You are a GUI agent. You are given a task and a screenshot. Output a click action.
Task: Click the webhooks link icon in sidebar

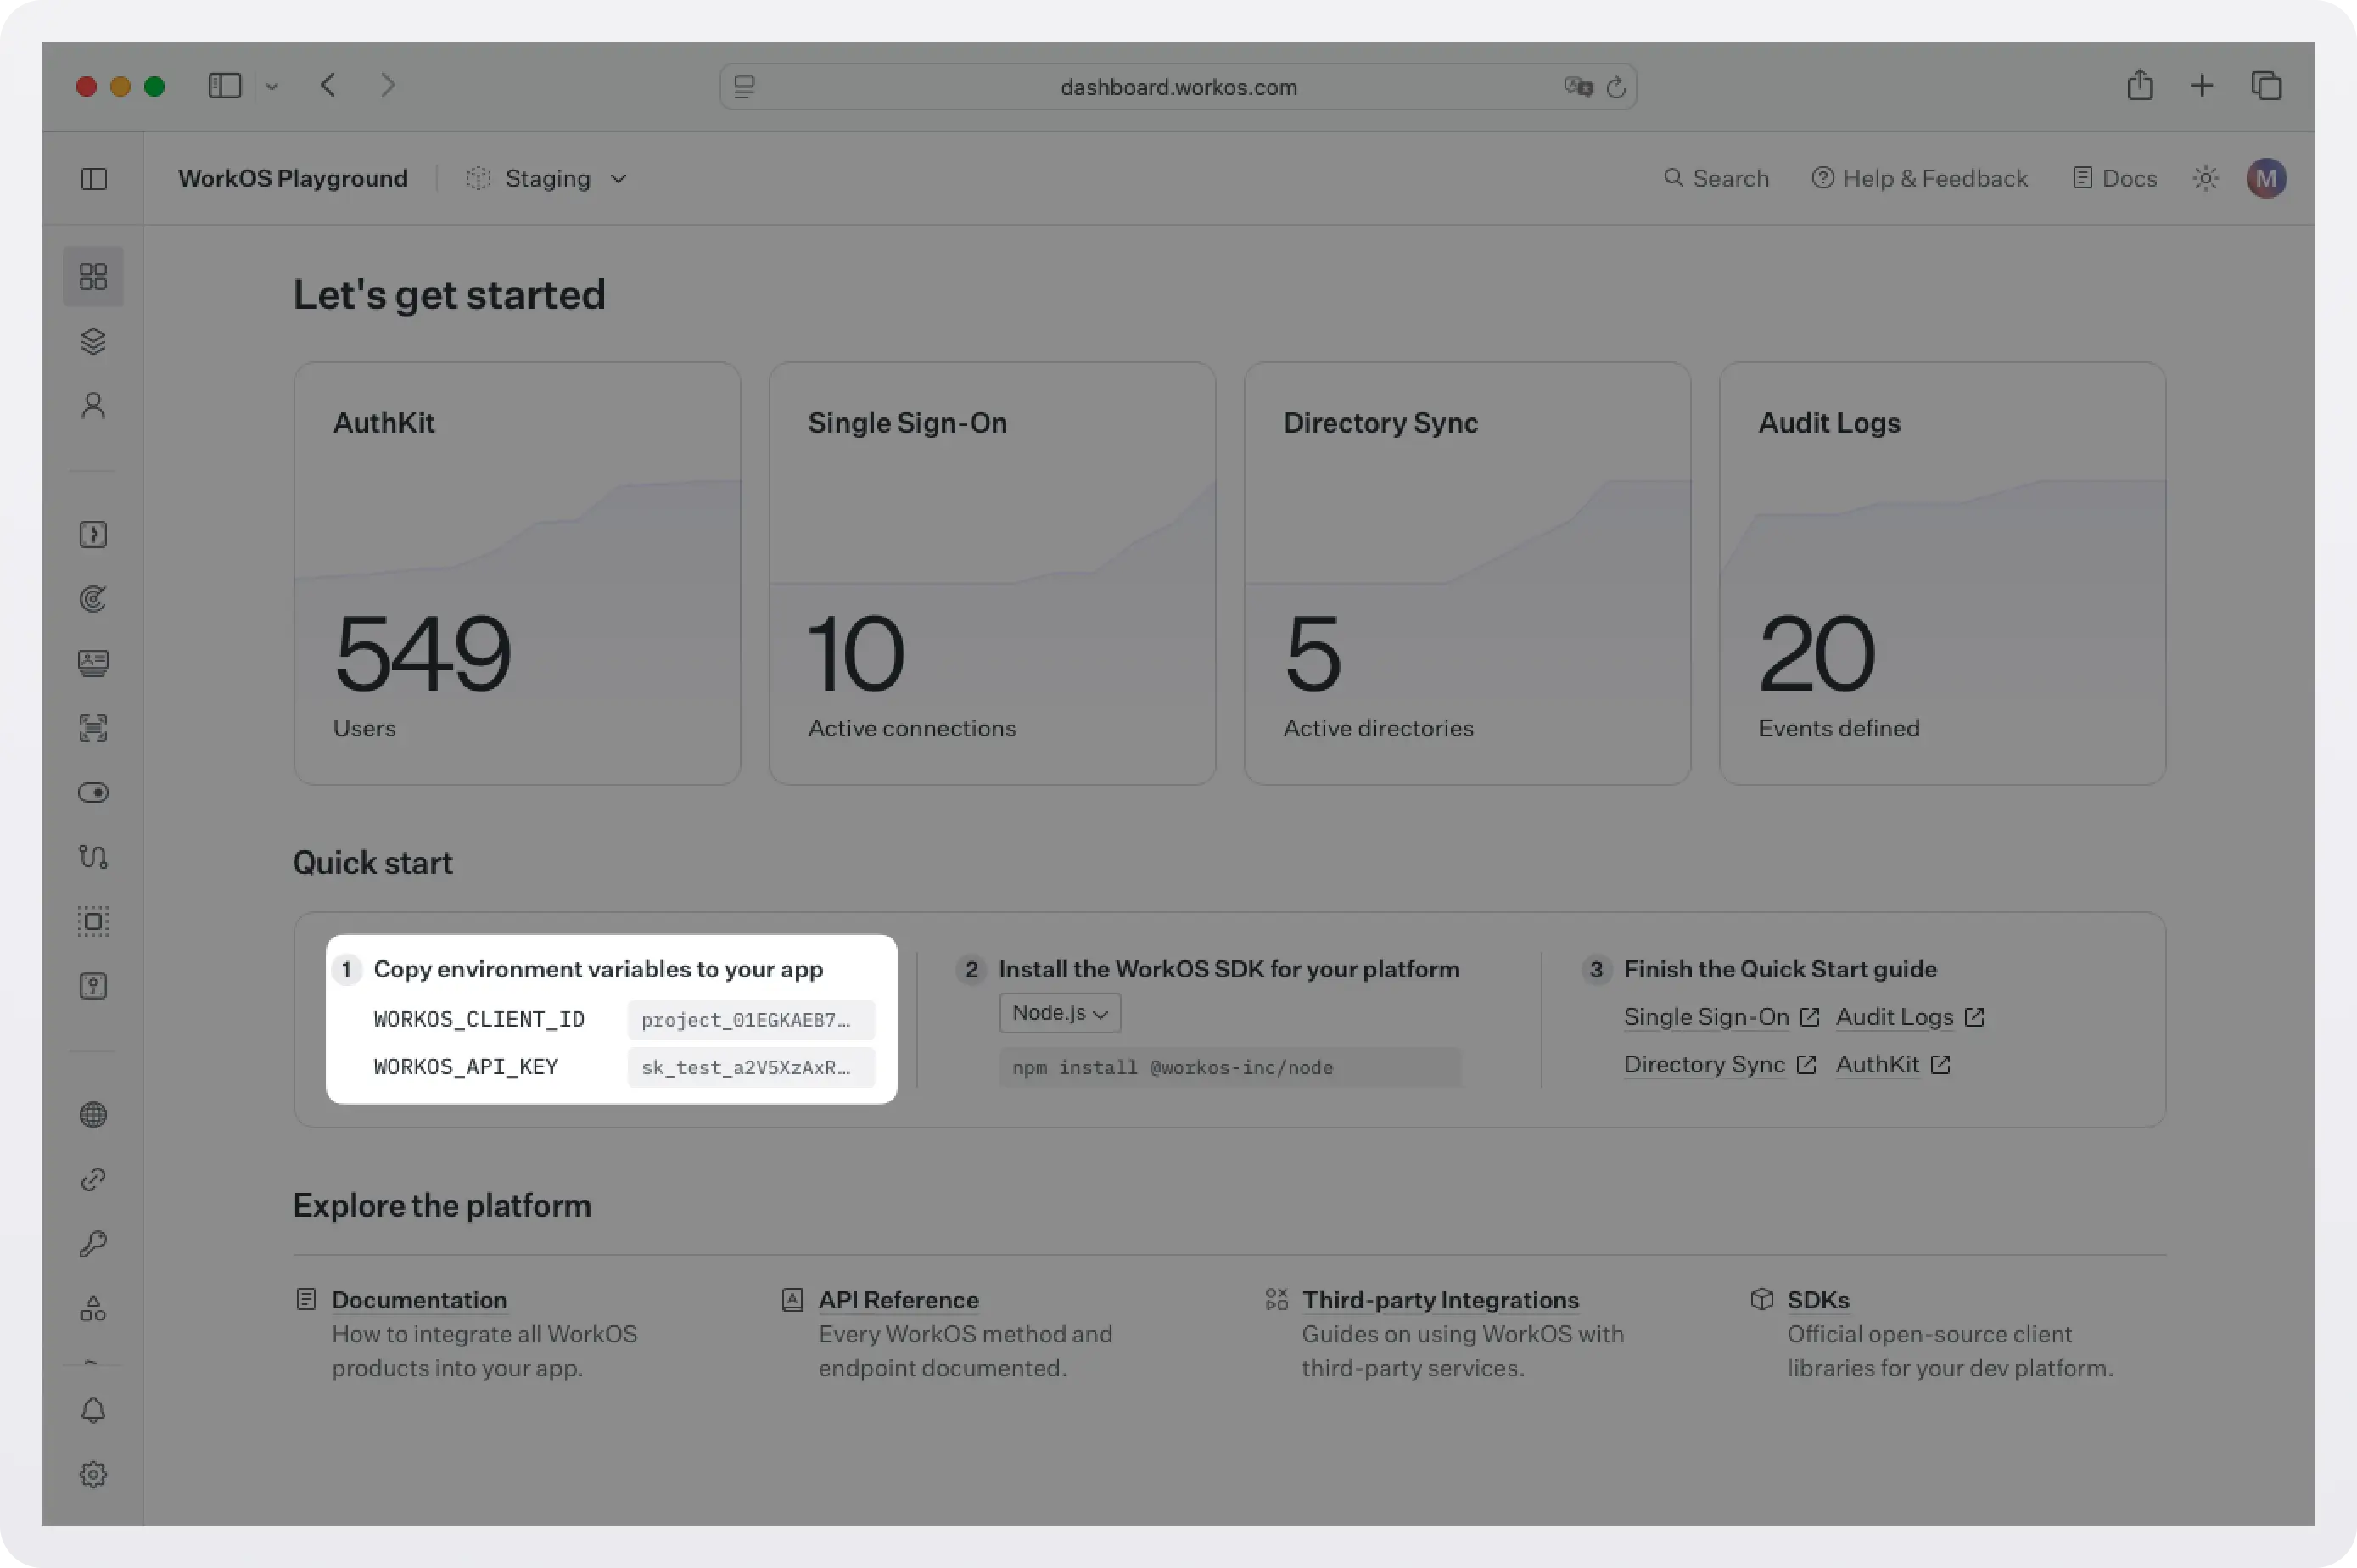[x=93, y=1178]
